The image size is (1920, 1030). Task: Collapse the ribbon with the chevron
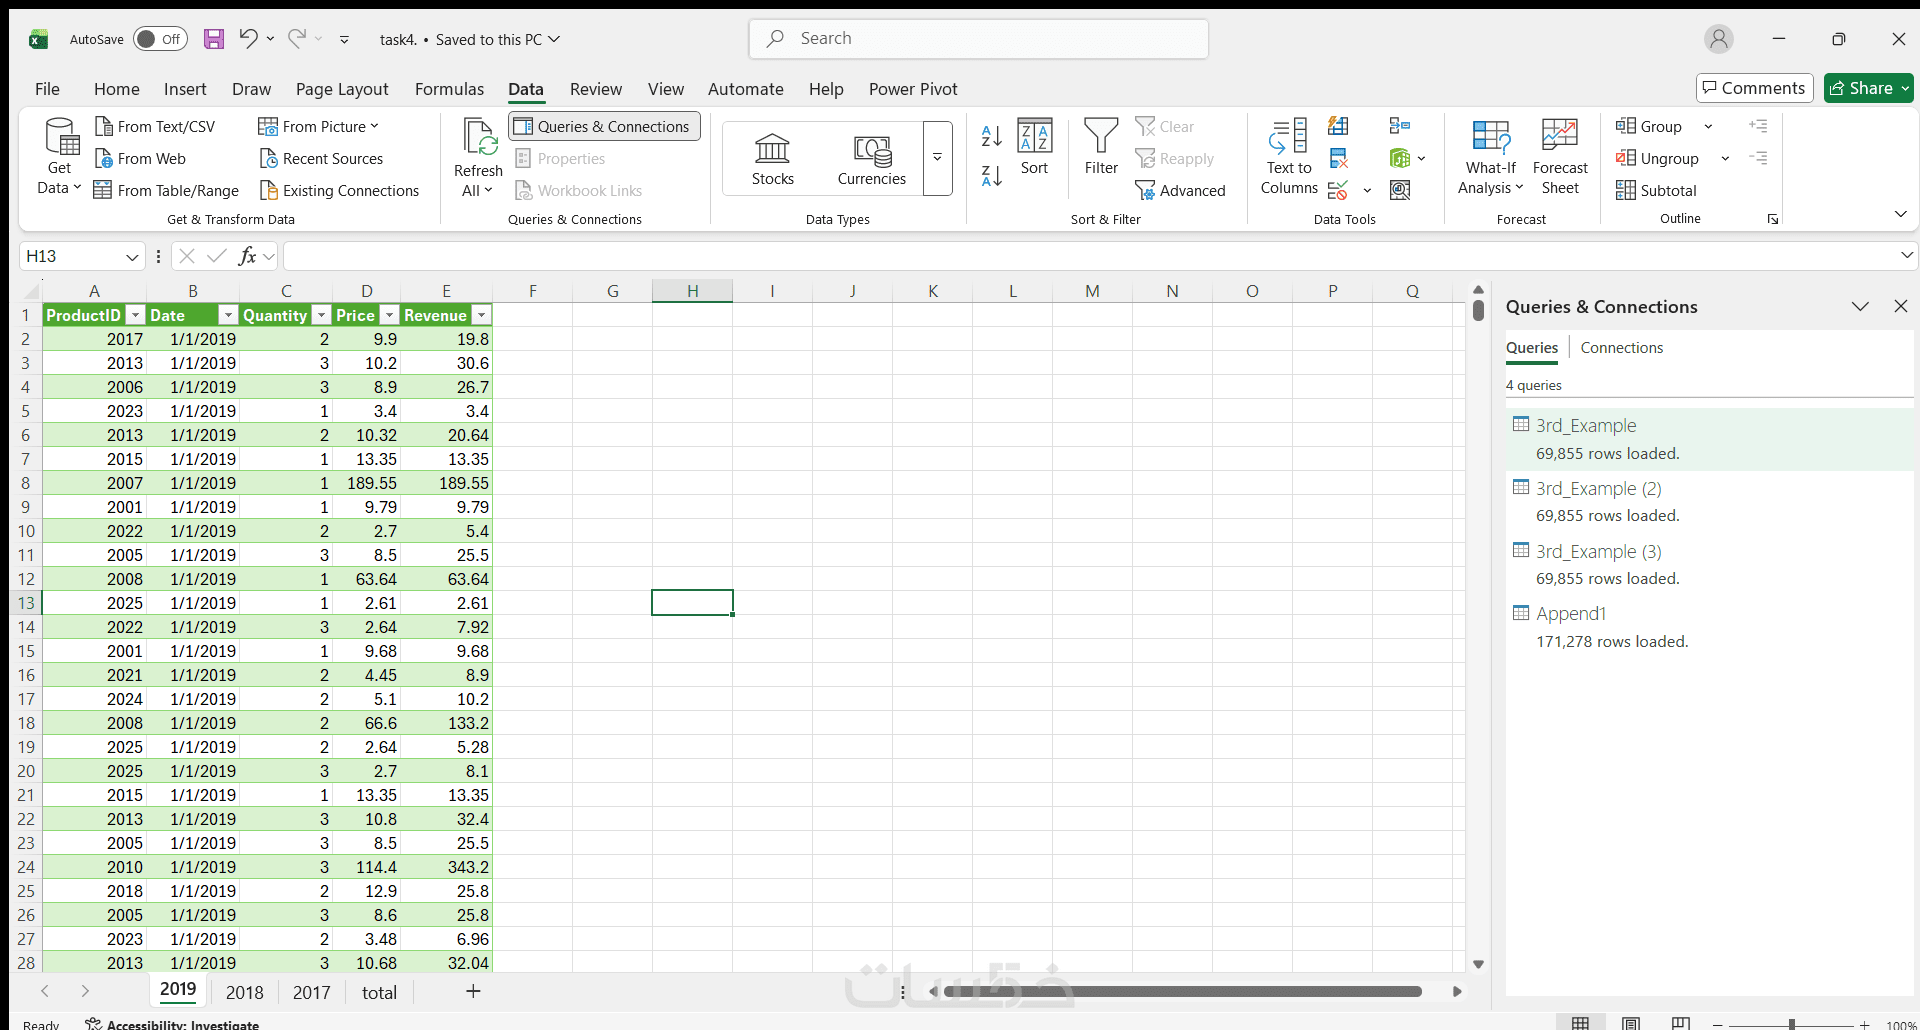(1900, 214)
